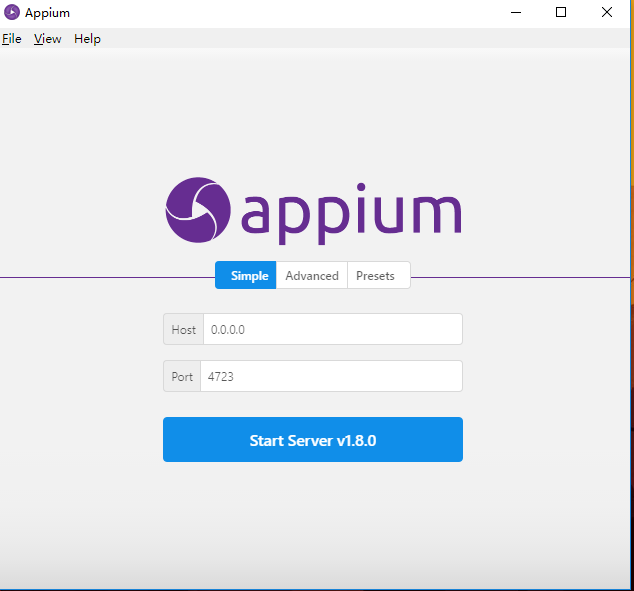Click the purple divider line right of Presets
634x591 pixels.
pyautogui.click(x=520, y=277)
